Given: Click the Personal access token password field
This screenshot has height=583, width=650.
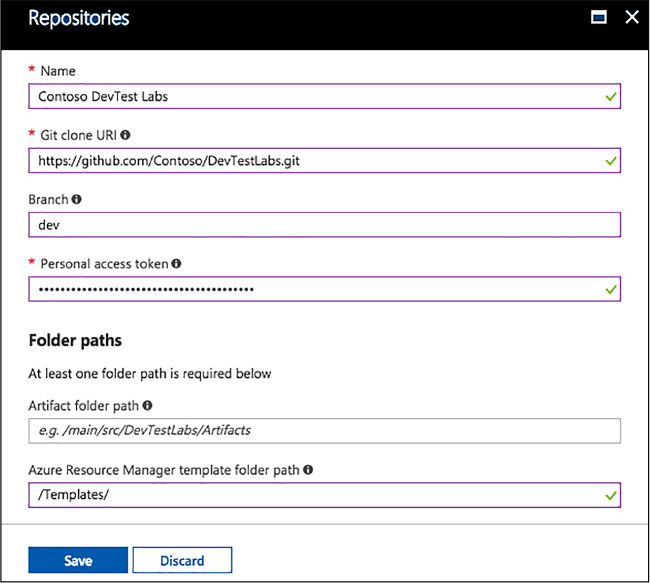Looking at the screenshot, I should [325, 289].
